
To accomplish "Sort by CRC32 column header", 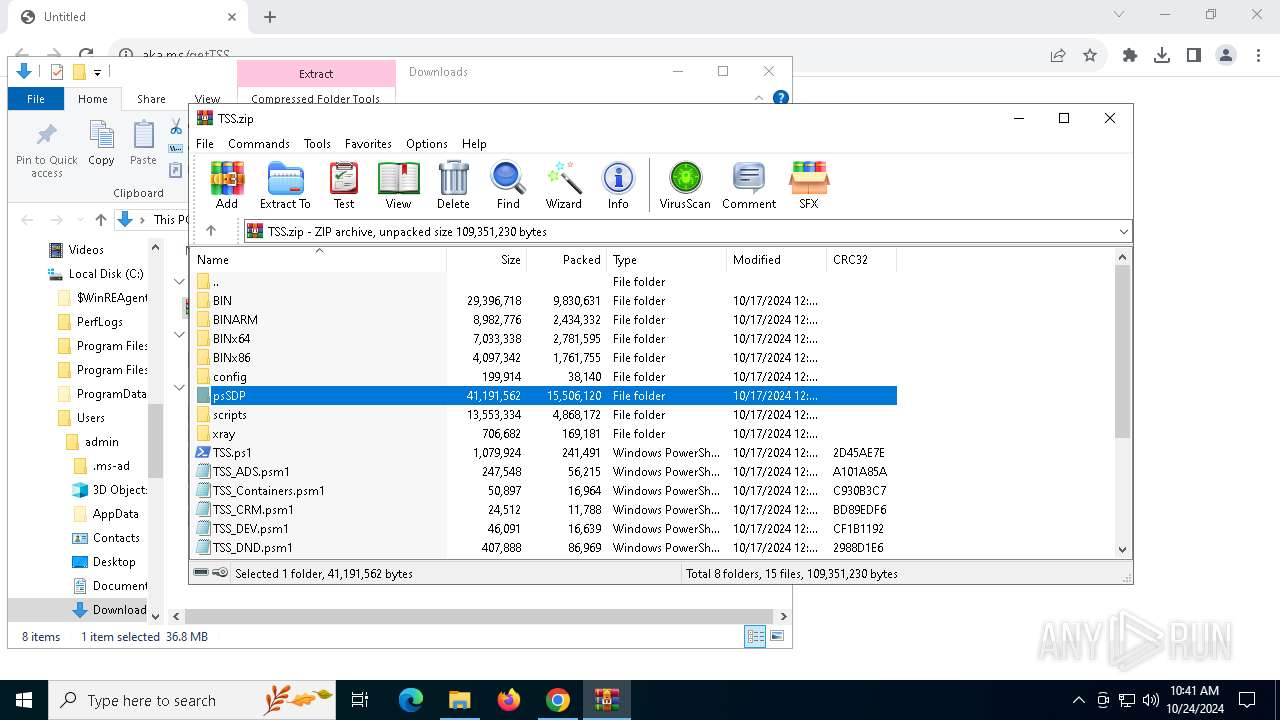I will click(861, 260).
